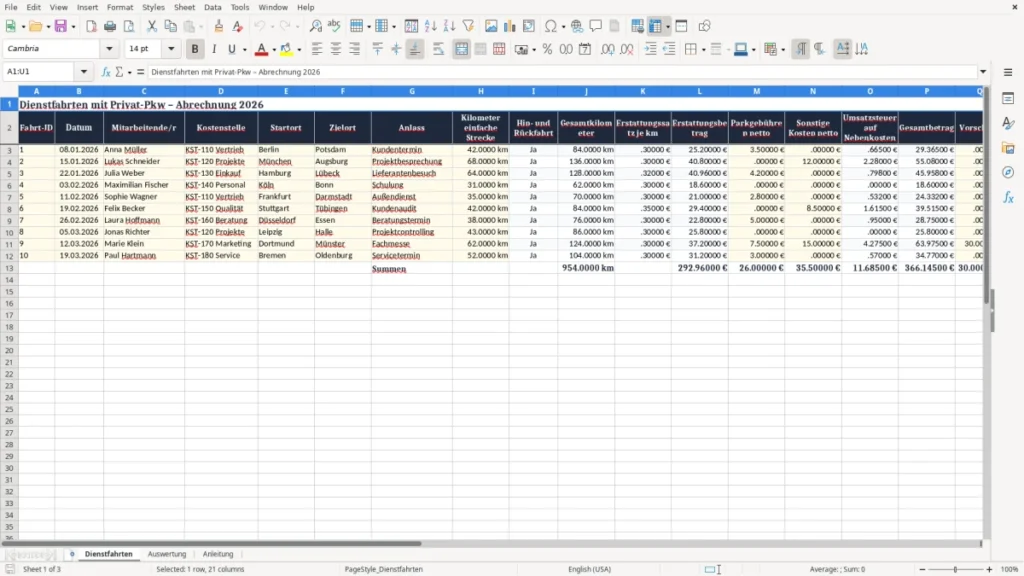The width and height of the screenshot is (1024, 576).
Task: Switch to the Anleitung sheet tab
Action: click(217, 554)
